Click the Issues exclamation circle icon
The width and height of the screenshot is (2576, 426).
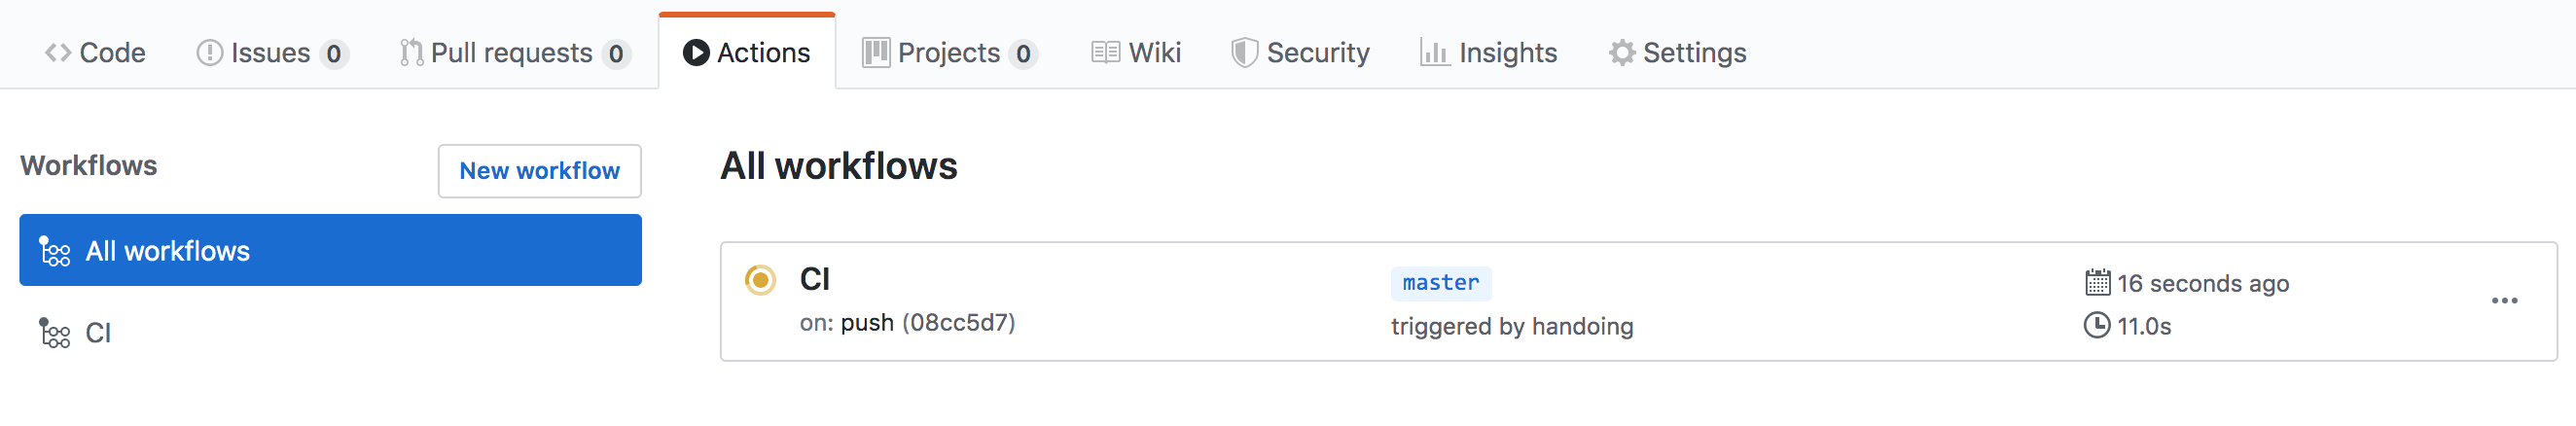(210, 52)
